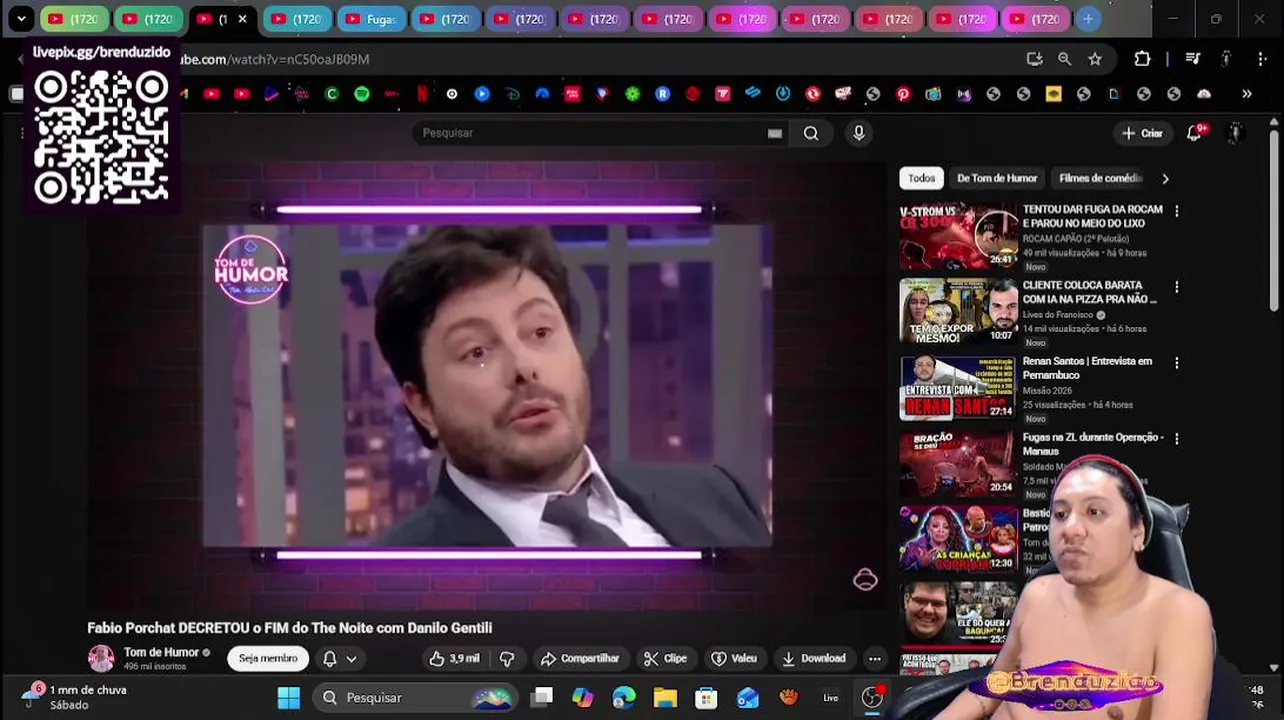Open the media control icon in browser toolbar
The height and width of the screenshot is (720, 1284).
point(1193,59)
